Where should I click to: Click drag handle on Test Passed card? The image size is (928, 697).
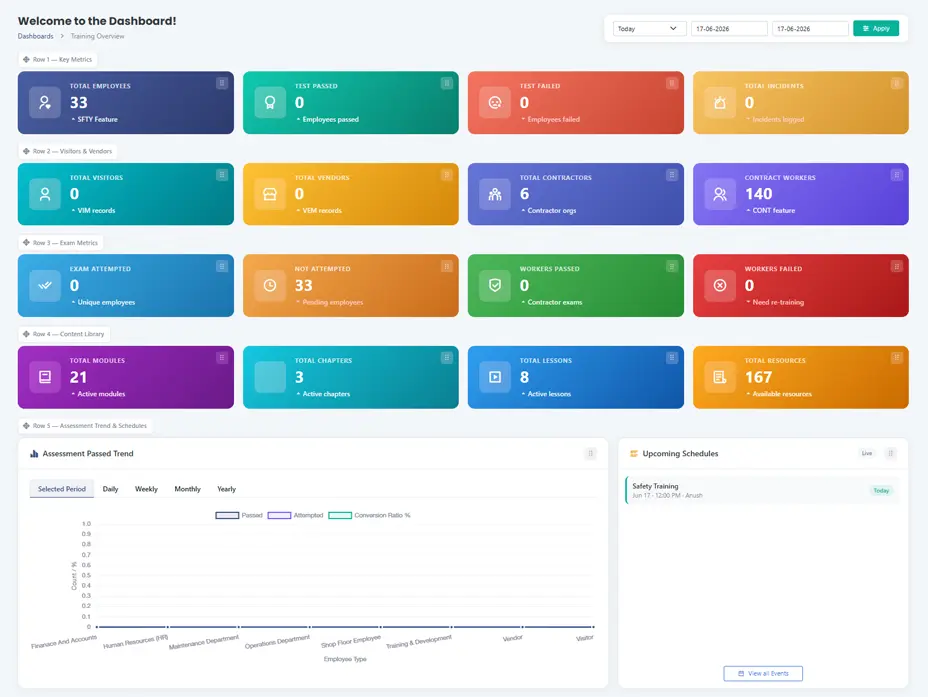point(447,83)
